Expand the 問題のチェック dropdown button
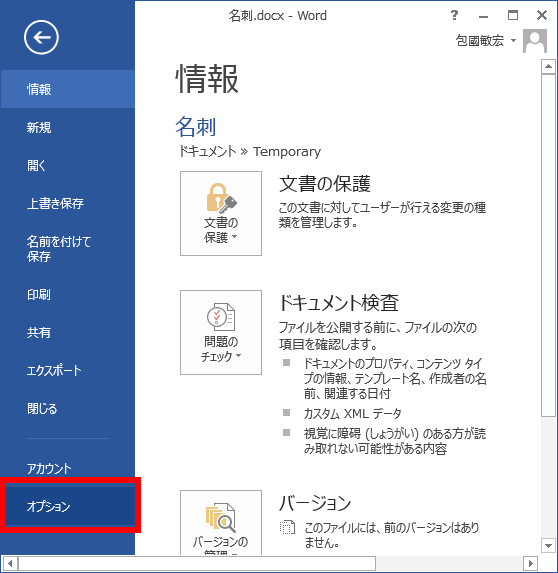558x573 pixels. coord(221,332)
